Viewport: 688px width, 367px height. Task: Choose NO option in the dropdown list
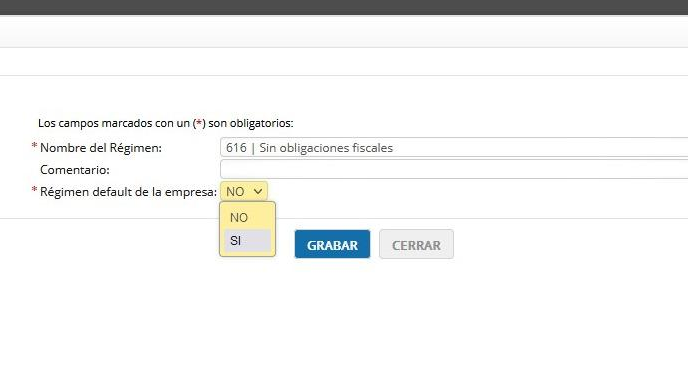click(247, 217)
